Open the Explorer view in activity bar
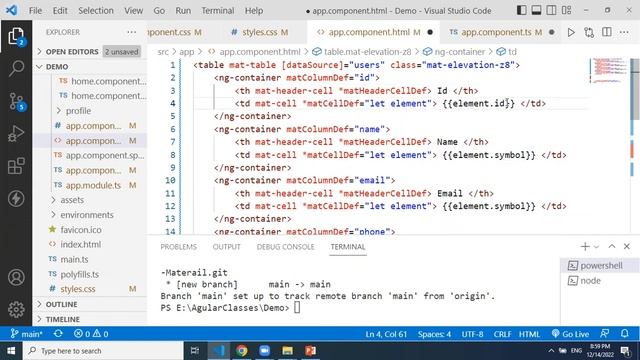640x360 pixels. click(x=16, y=36)
